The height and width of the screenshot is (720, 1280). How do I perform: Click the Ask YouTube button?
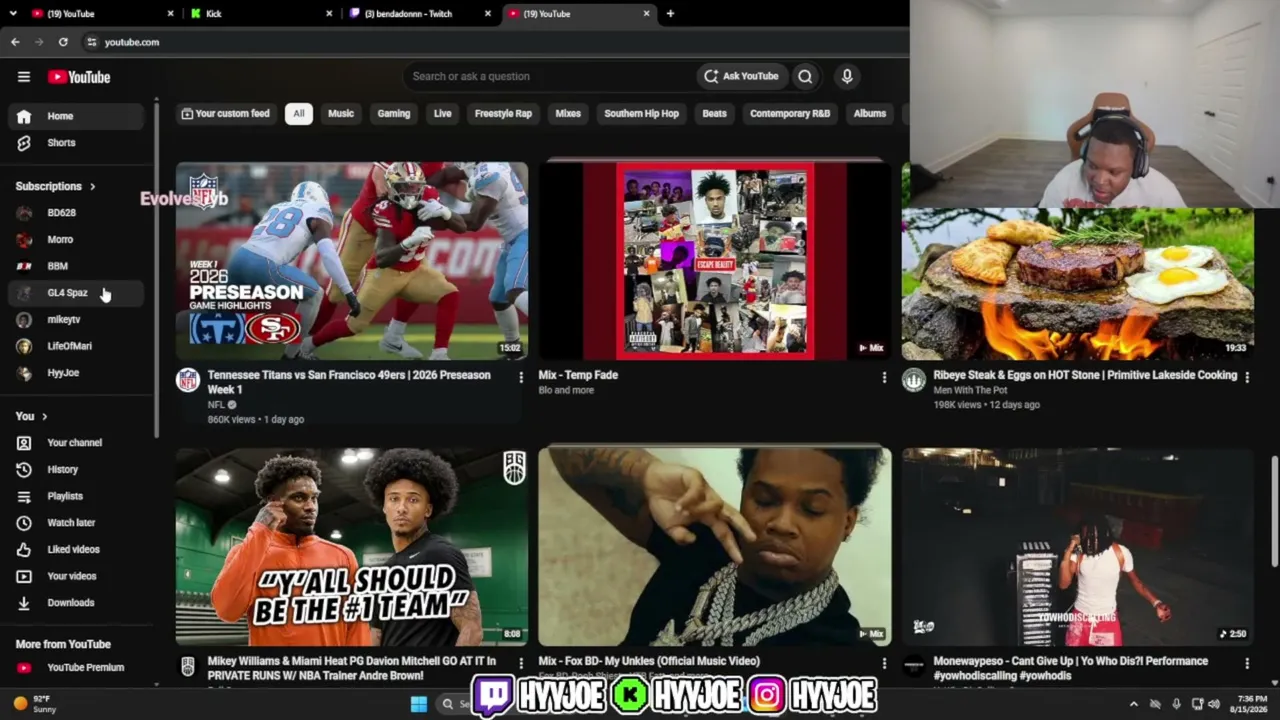(741, 76)
